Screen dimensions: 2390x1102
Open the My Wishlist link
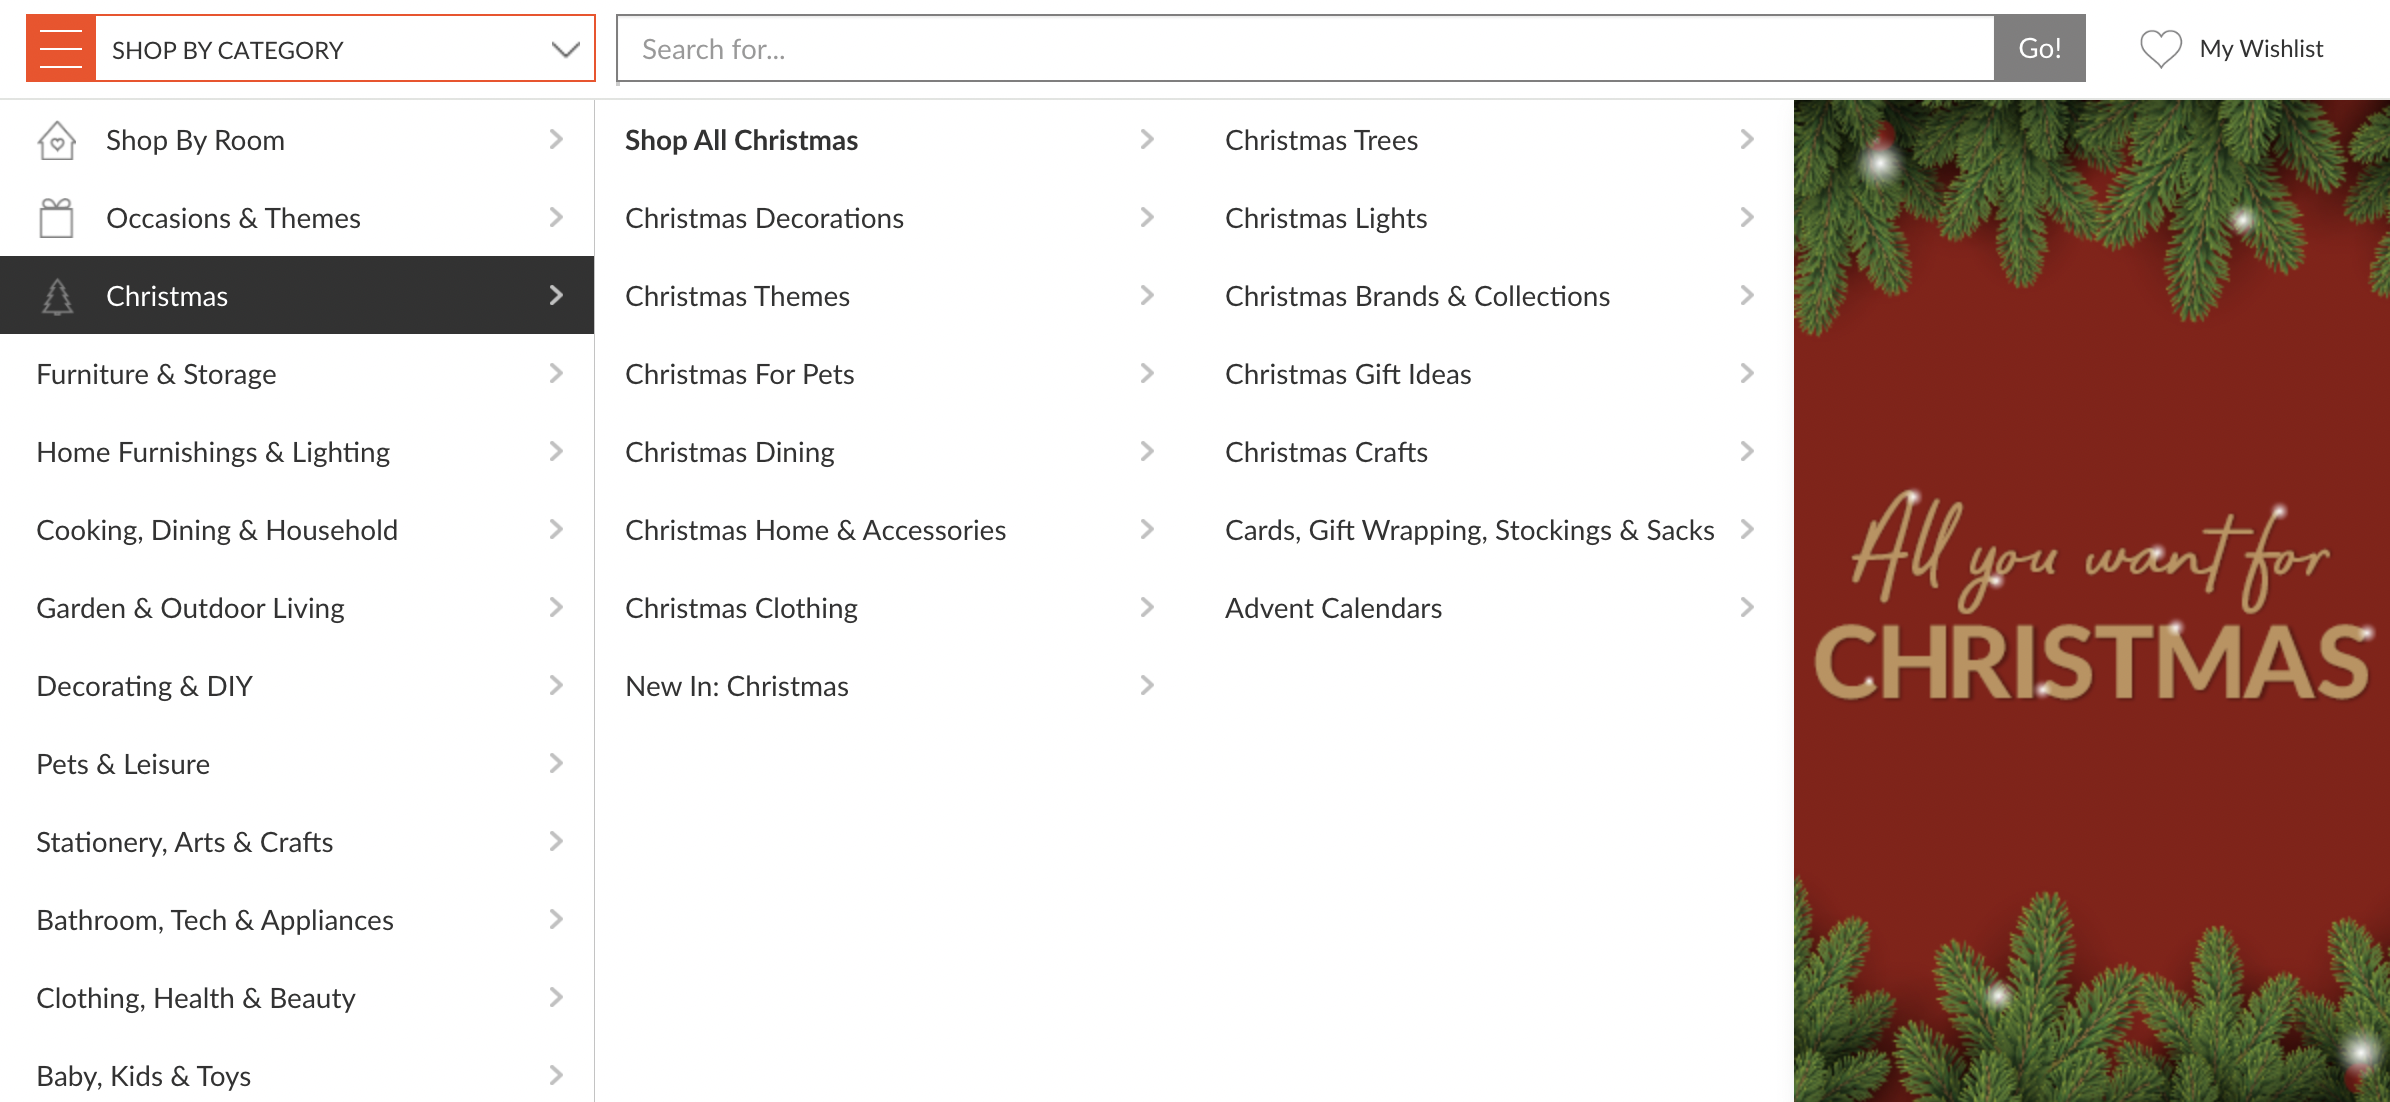click(x=2261, y=49)
